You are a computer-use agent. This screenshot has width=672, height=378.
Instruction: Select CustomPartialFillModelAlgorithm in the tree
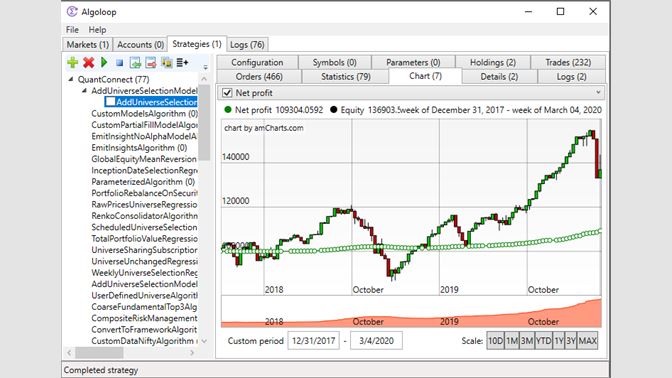pos(144,125)
